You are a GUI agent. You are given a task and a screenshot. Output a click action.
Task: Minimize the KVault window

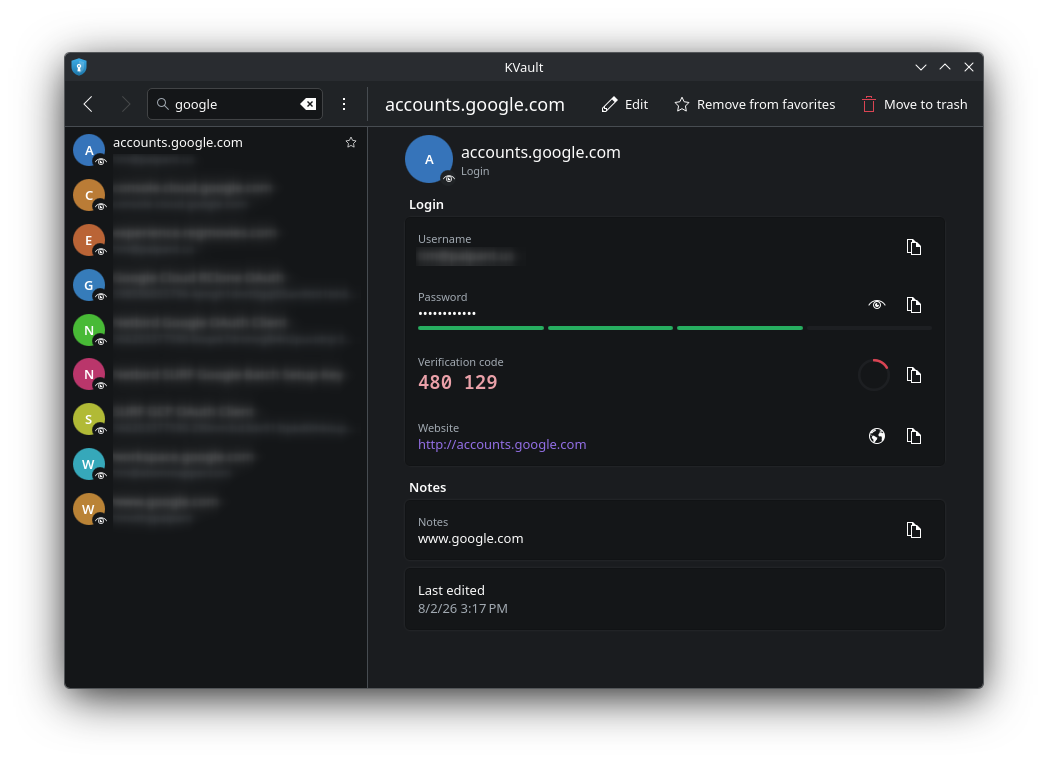pyautogui.click(x=921, y=67)
